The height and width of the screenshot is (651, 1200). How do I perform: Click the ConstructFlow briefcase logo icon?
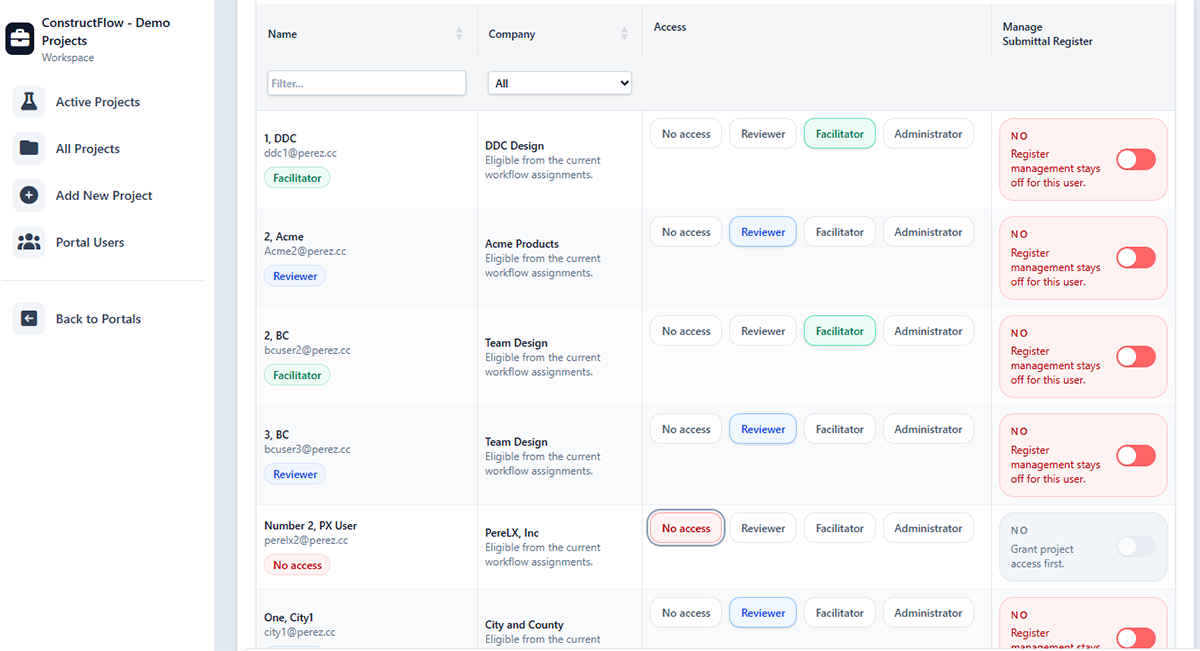coord(20,40)
